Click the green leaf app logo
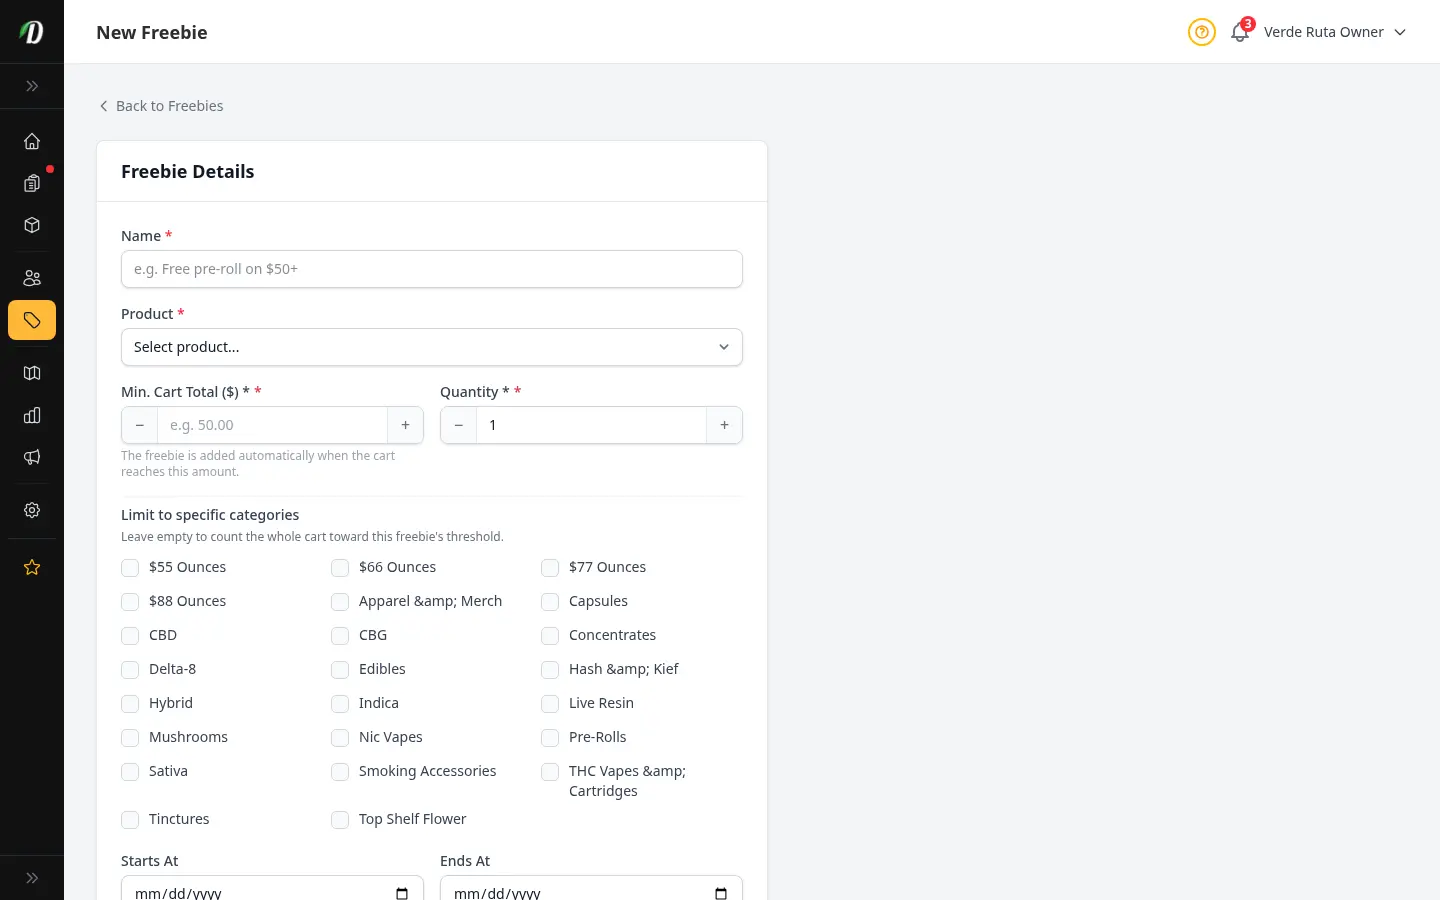1440x900 pixels. pos(32,32)
